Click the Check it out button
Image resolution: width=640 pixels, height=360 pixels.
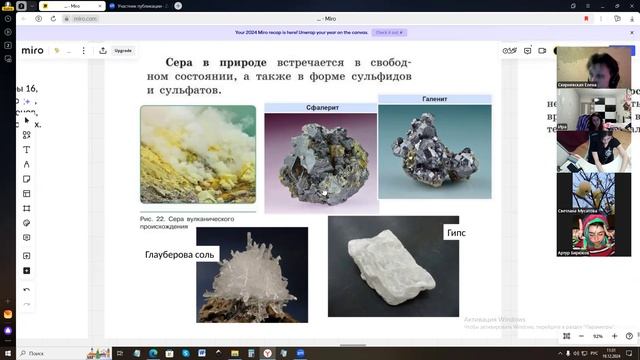point(389,32)
